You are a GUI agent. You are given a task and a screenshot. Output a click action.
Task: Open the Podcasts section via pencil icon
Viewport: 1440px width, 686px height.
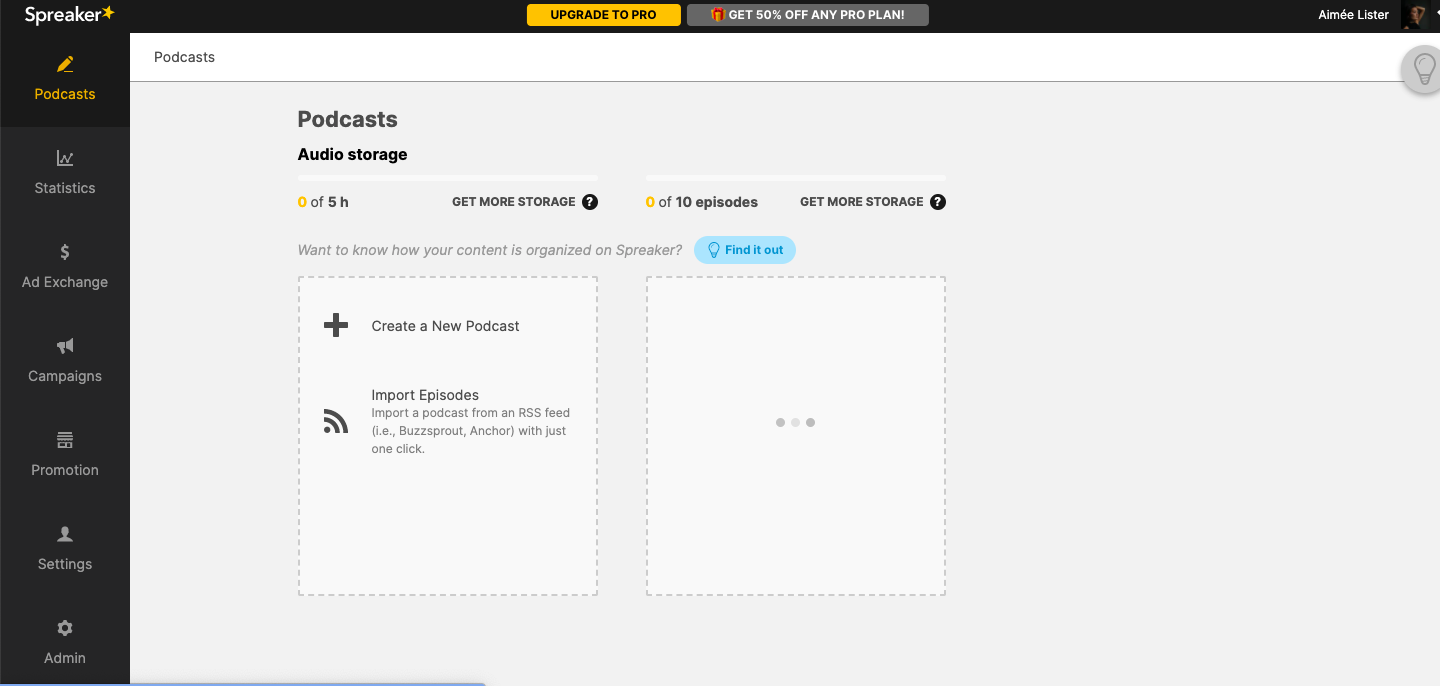point(64,63)
